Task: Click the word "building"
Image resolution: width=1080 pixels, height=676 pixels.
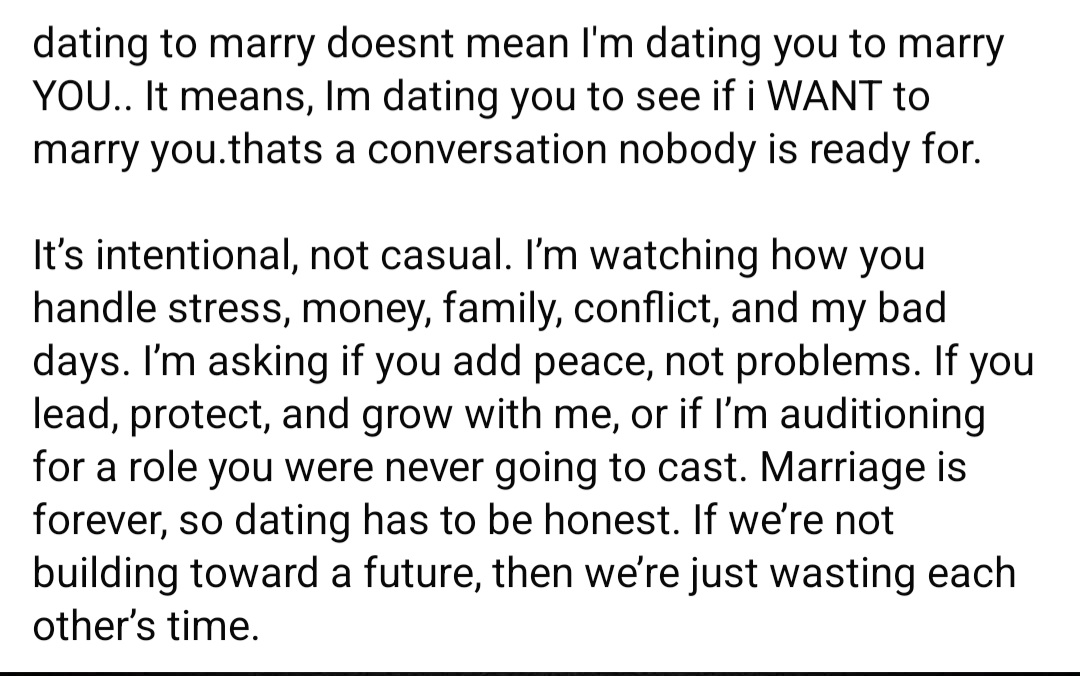Action: [105, 574]
